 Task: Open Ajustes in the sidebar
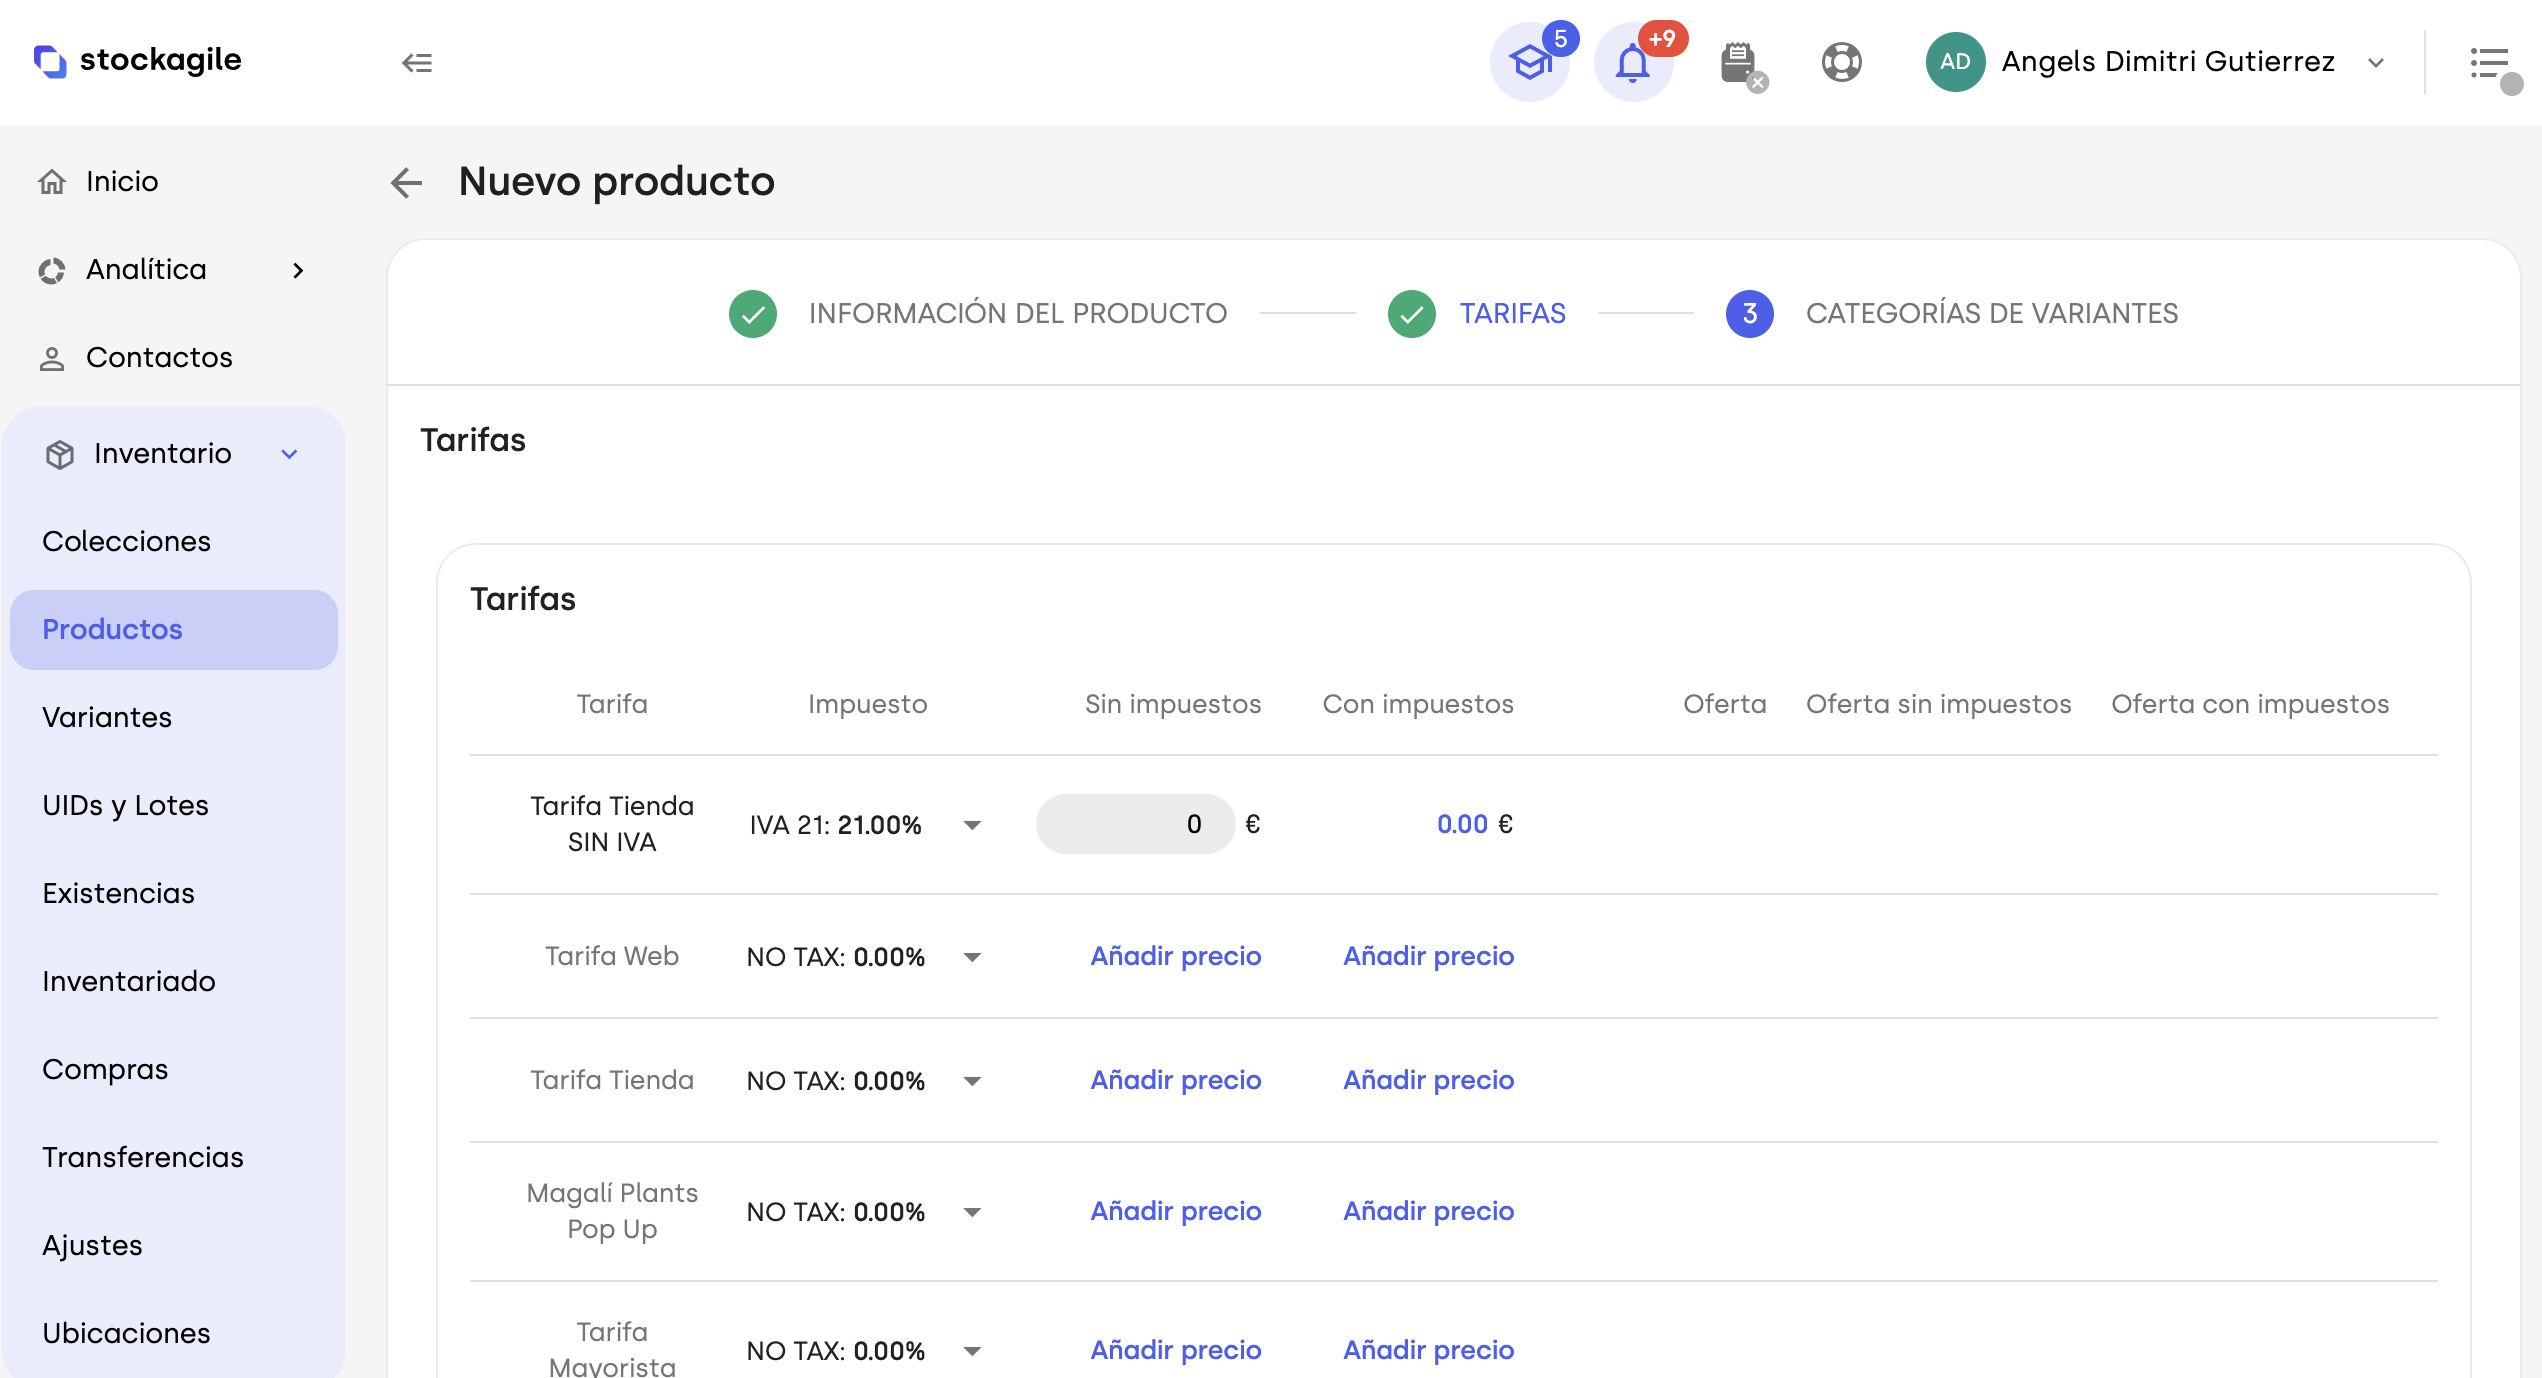pyautogui.click(x=93, y=1246)
